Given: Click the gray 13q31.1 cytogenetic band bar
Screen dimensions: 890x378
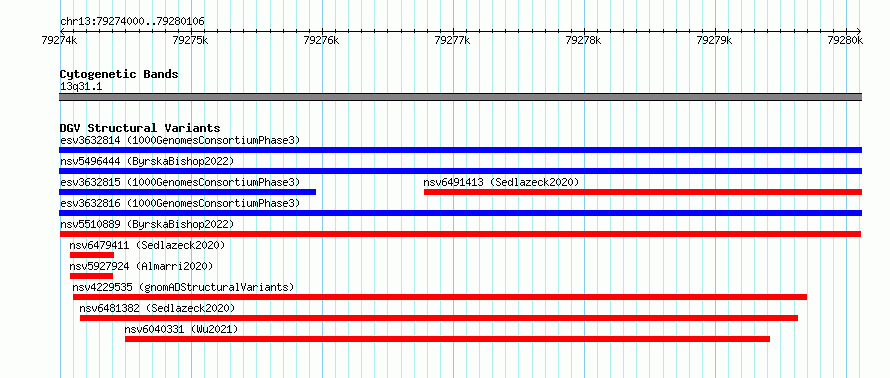Looking at the screenshot, I should 460,97.
